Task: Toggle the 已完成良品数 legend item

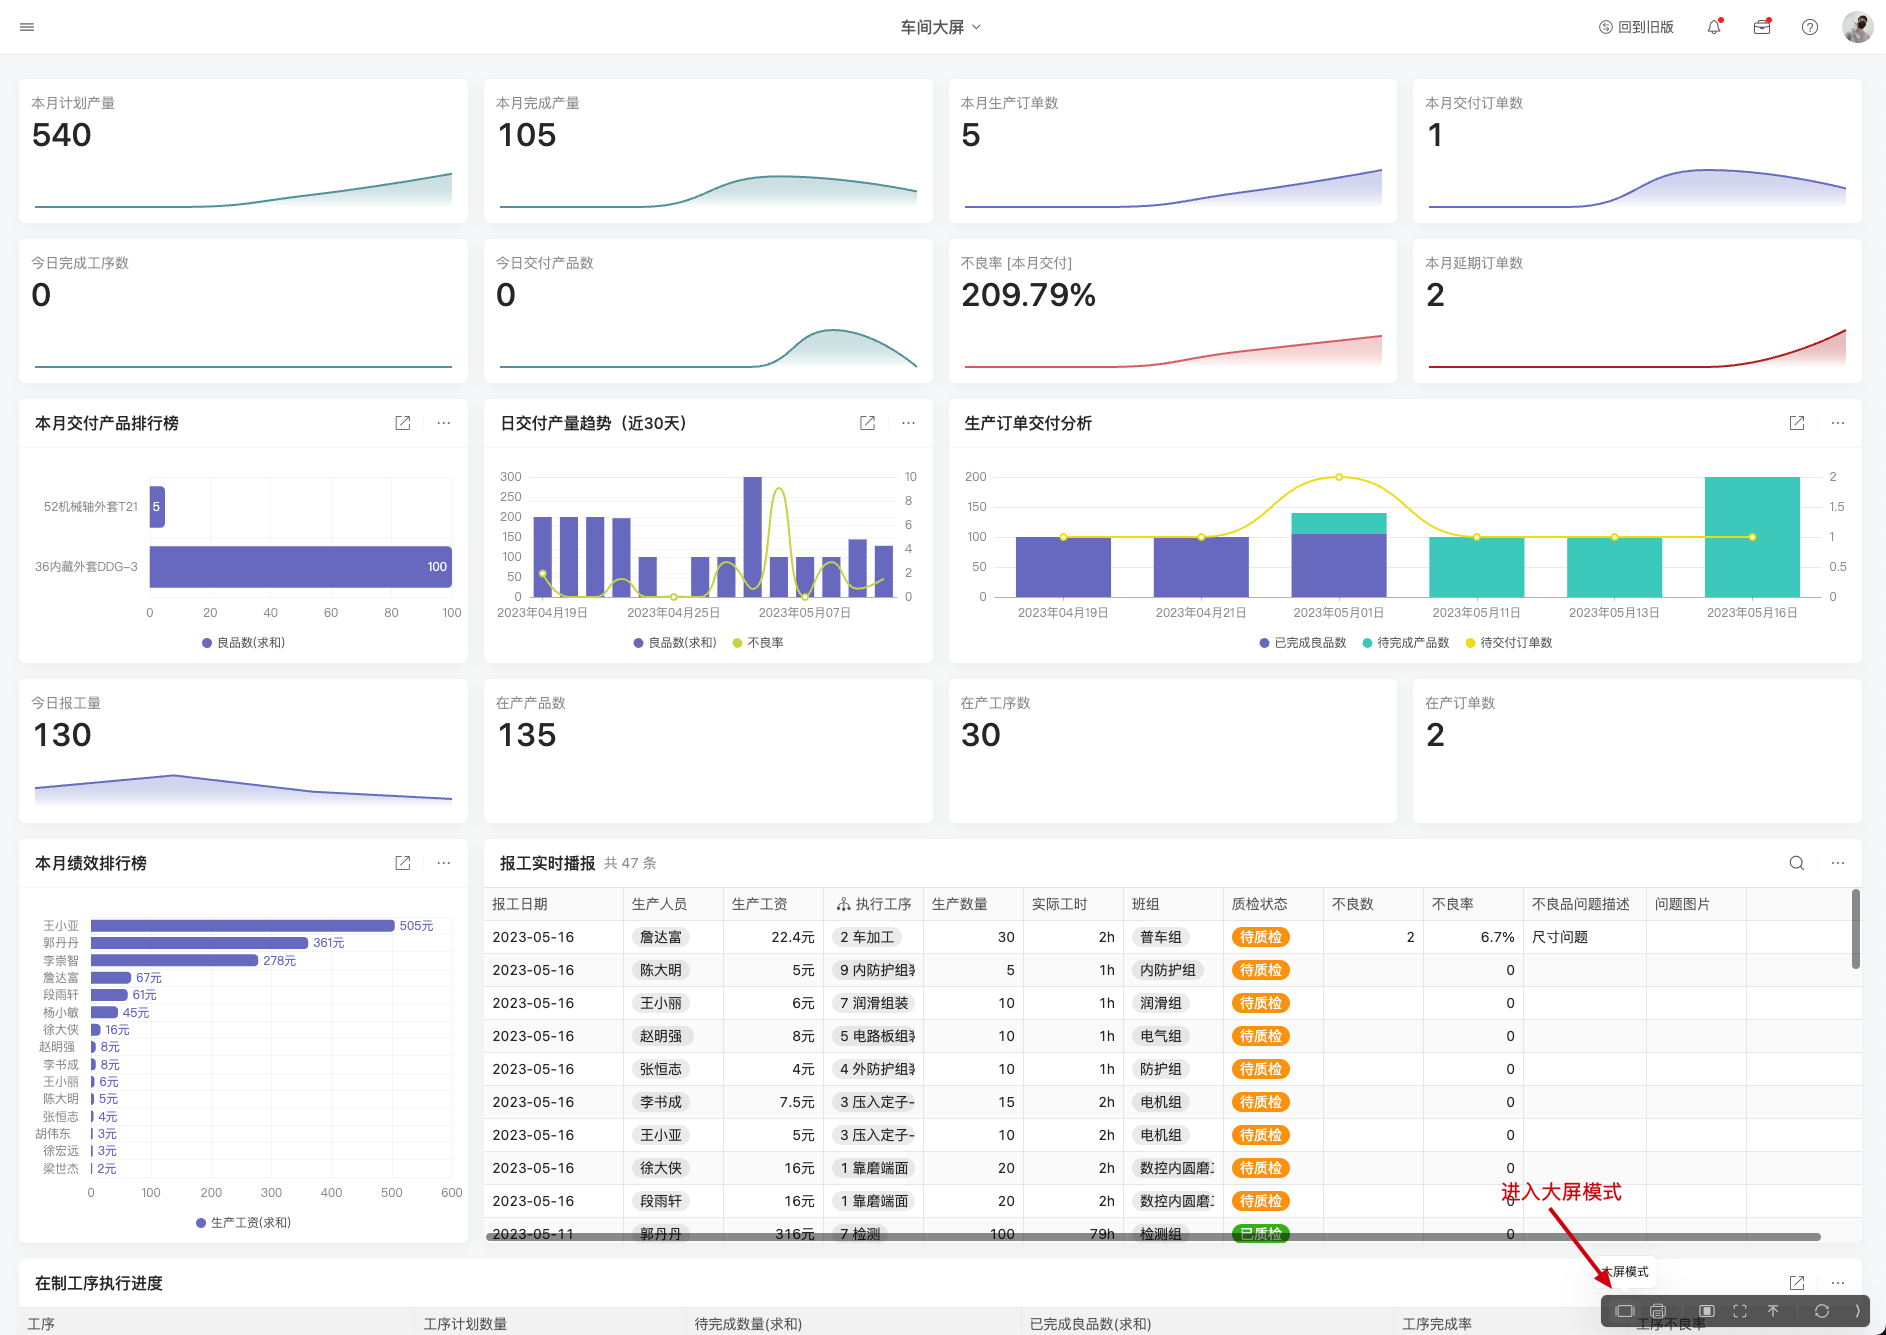Action: [x=1303, y=643]
